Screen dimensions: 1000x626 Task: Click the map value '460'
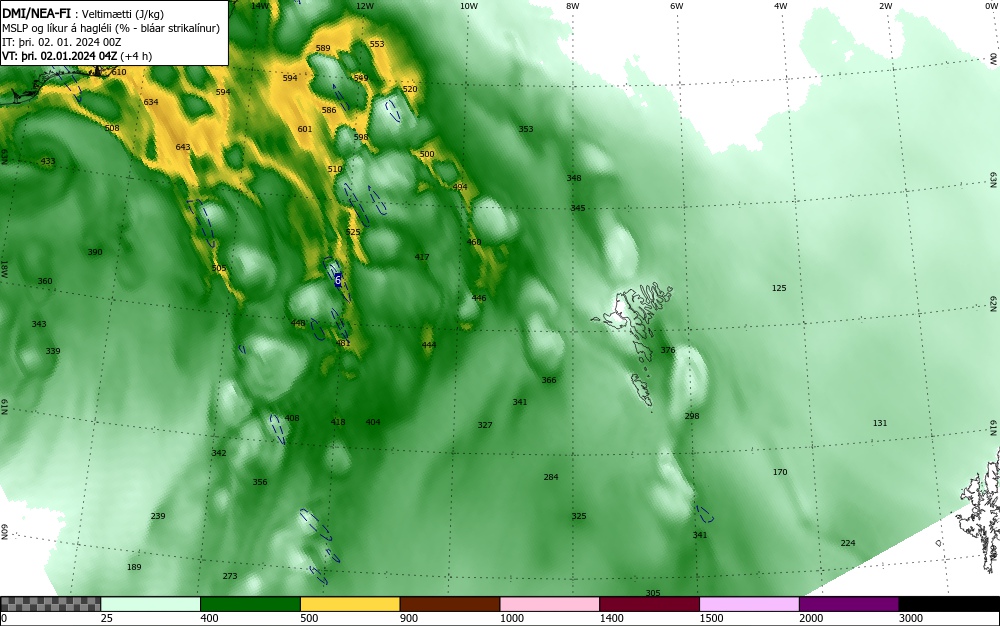pos(474,242)
